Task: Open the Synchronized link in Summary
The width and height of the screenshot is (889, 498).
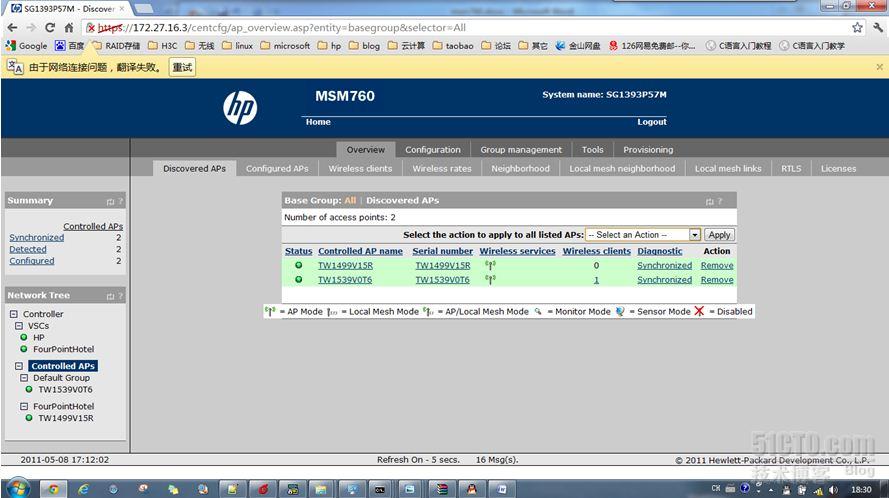Action: coord(36,237)
